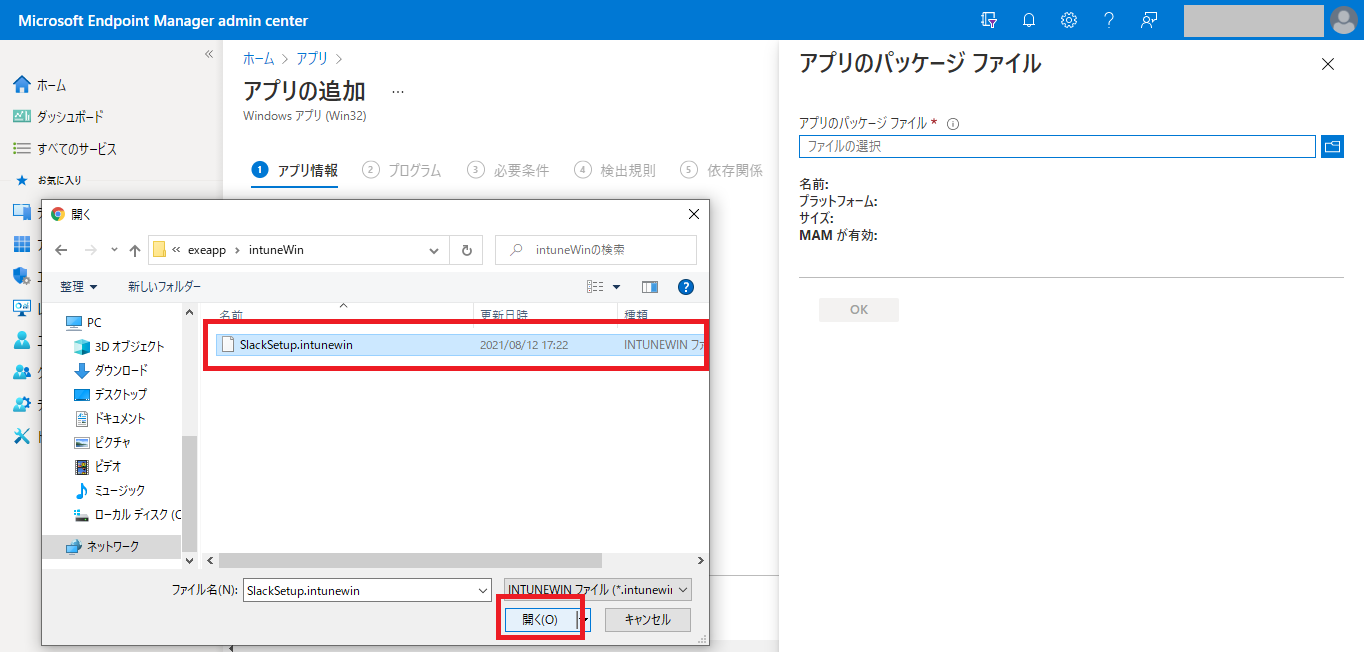Open the INTUNEWIN file type dropdown
This screenshot has width=1364, height=652.
point(598,590)
